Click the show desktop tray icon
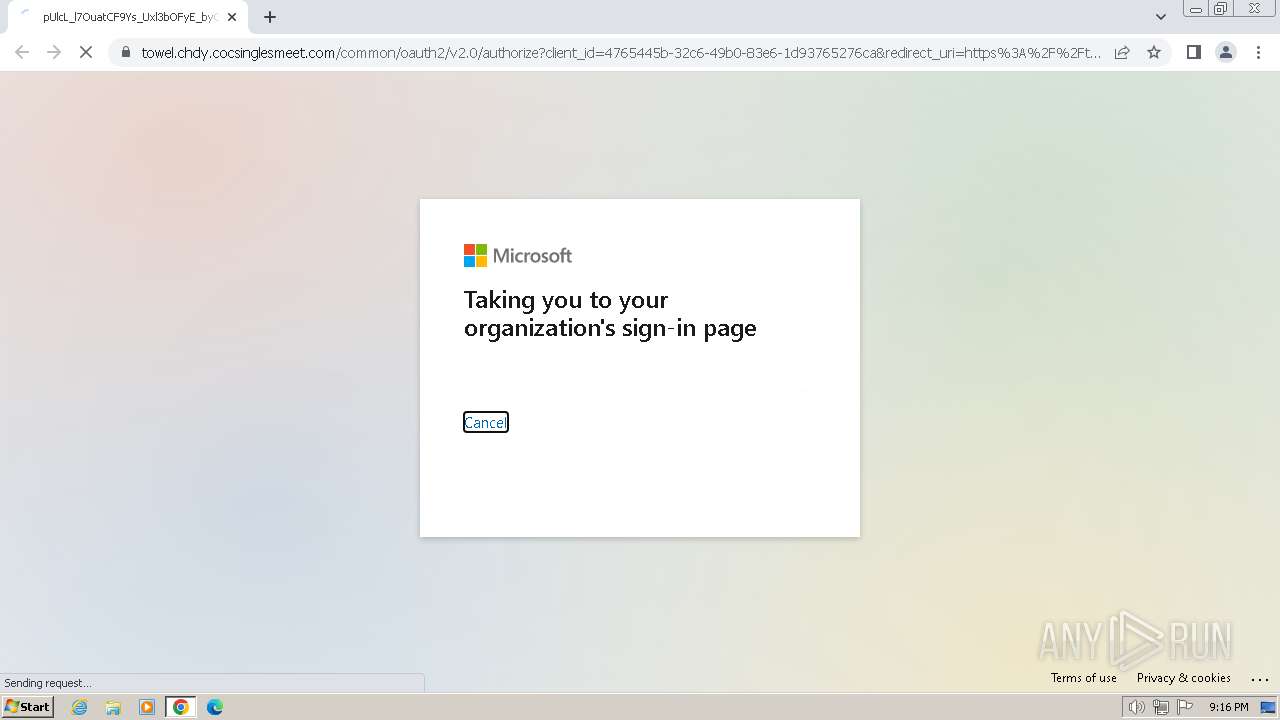 [x=1268, y=707]
